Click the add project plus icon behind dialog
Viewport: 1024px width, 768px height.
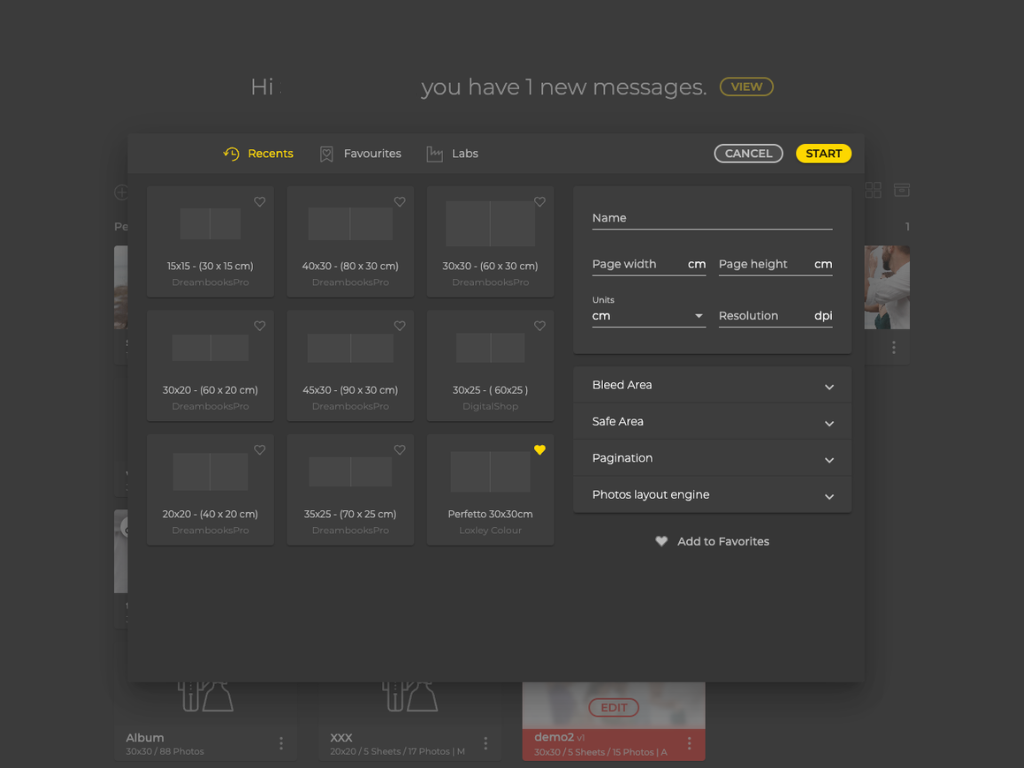click(121, 192)
